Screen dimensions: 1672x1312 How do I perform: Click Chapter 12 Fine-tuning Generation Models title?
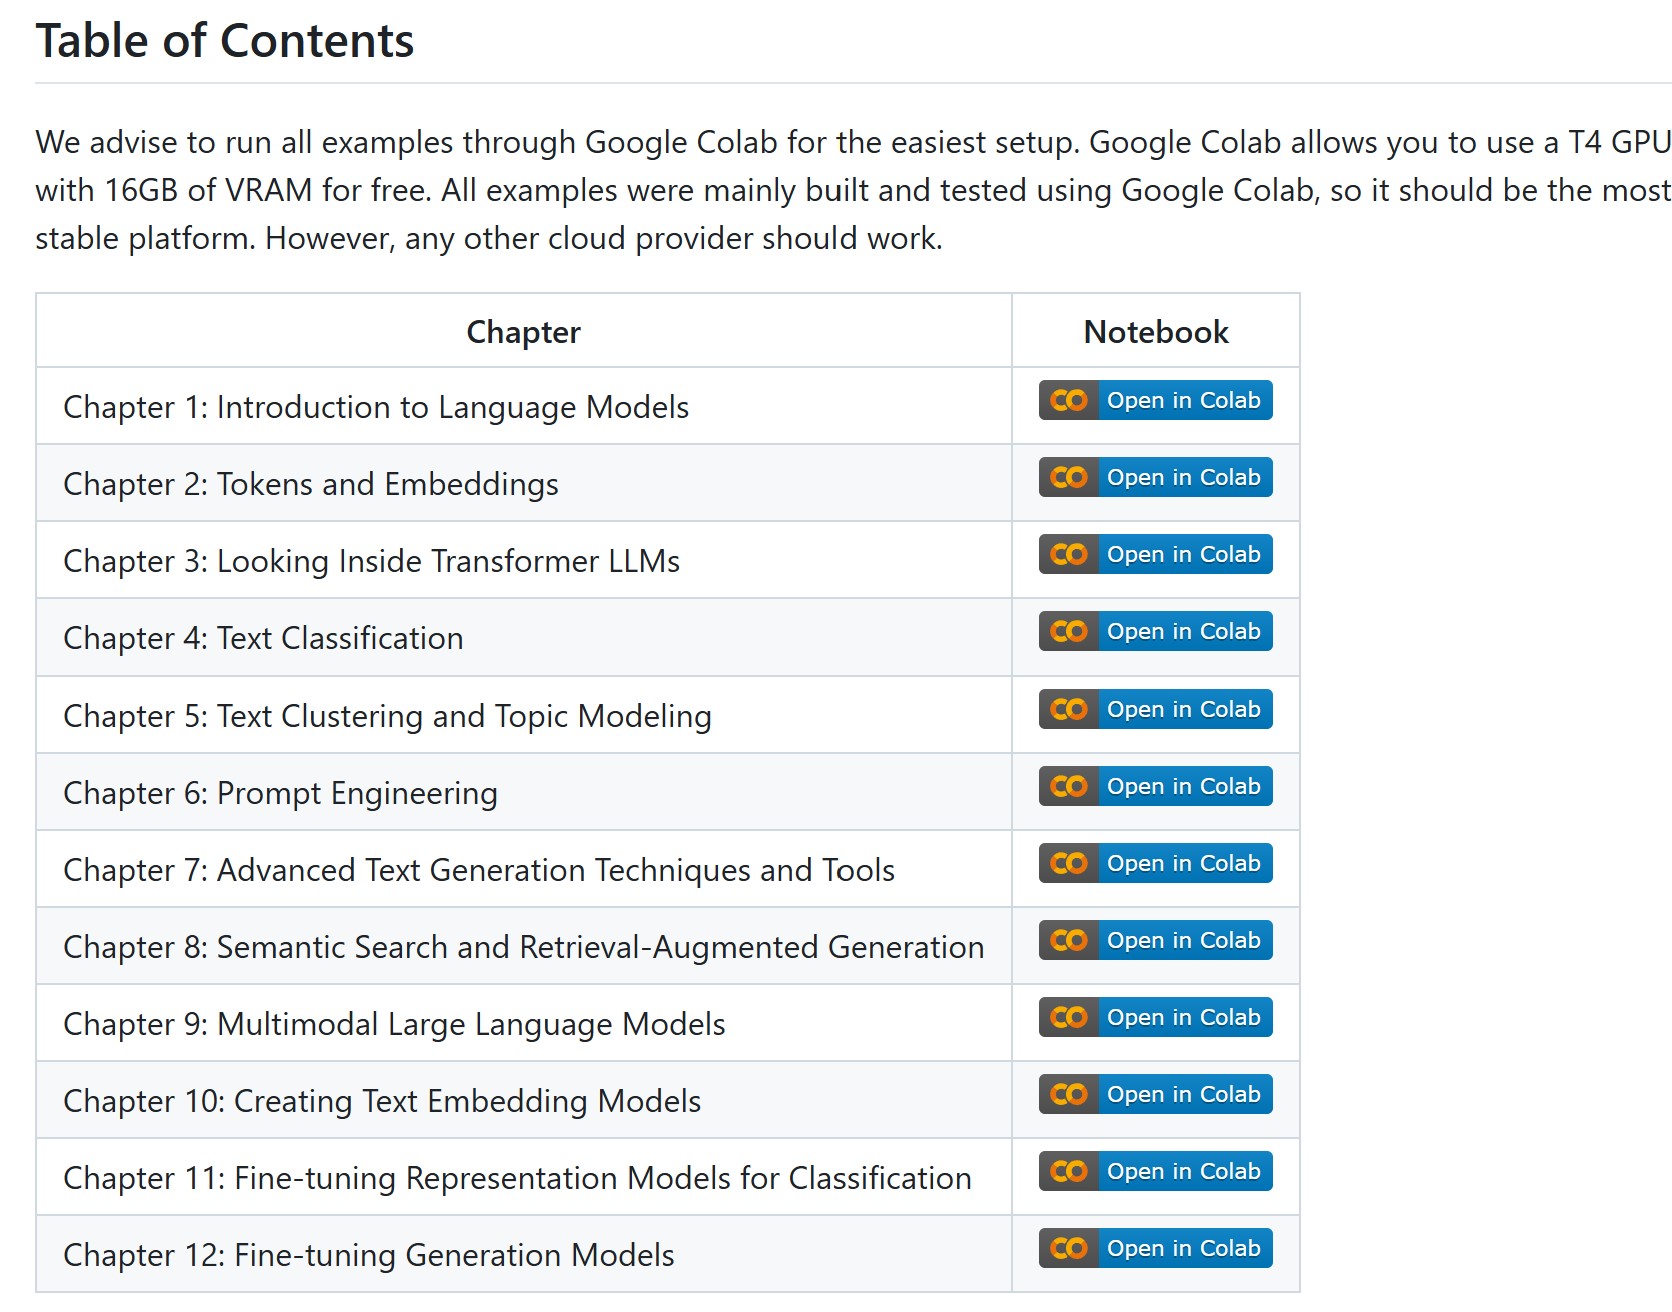368,1256
